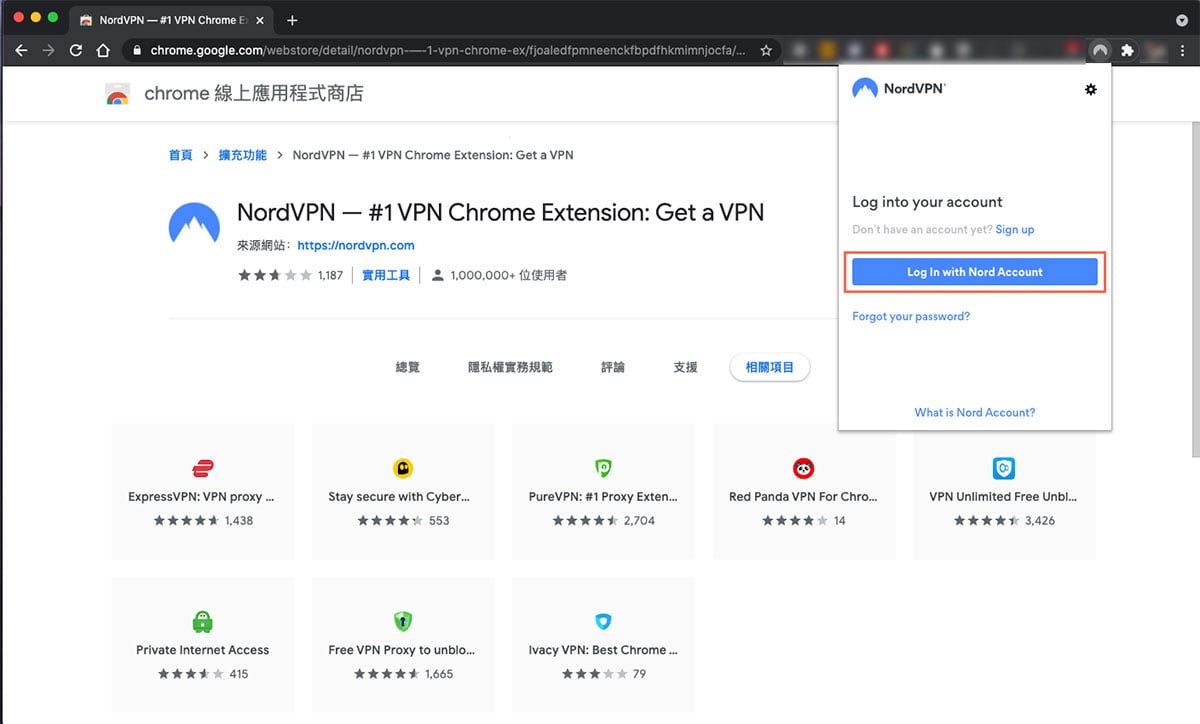Click the 1,000,000+ 位使用者 text
Image resolution: width=1200 pixels, height=724 pixels.
tap(508, 275)
